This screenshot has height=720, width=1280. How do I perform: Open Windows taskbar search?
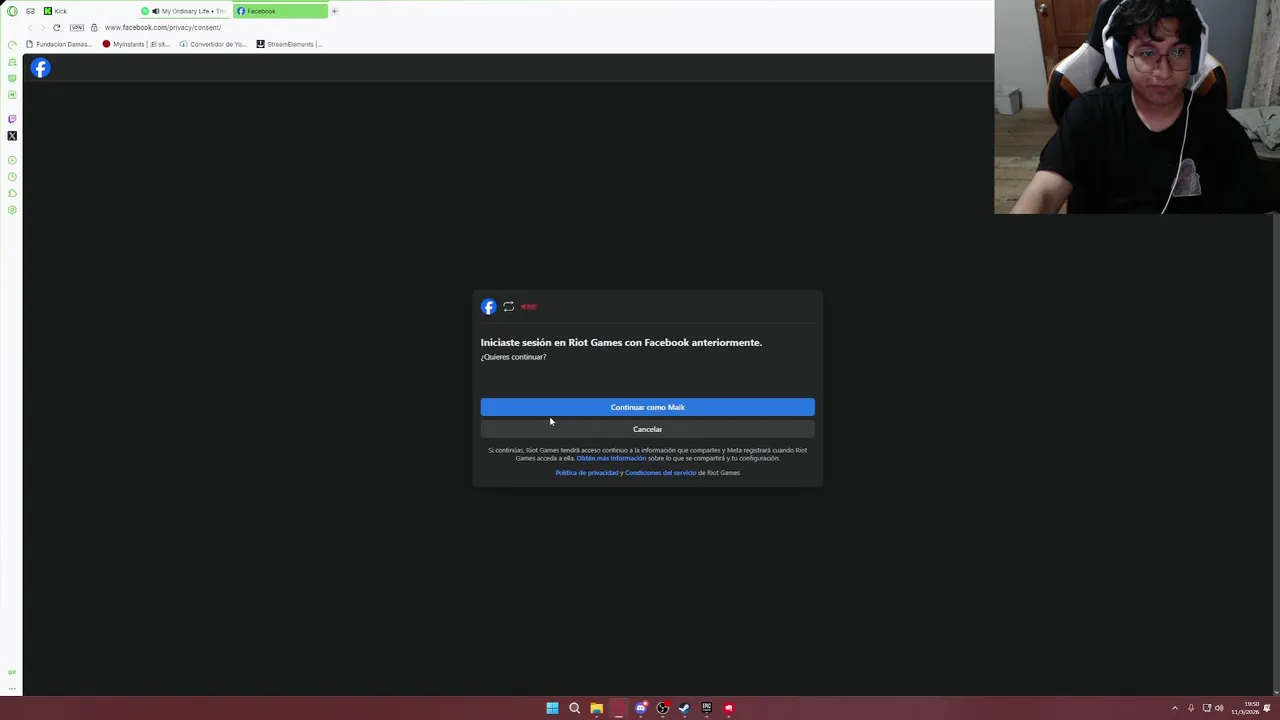pyautogui.click(x=574, y=708)
